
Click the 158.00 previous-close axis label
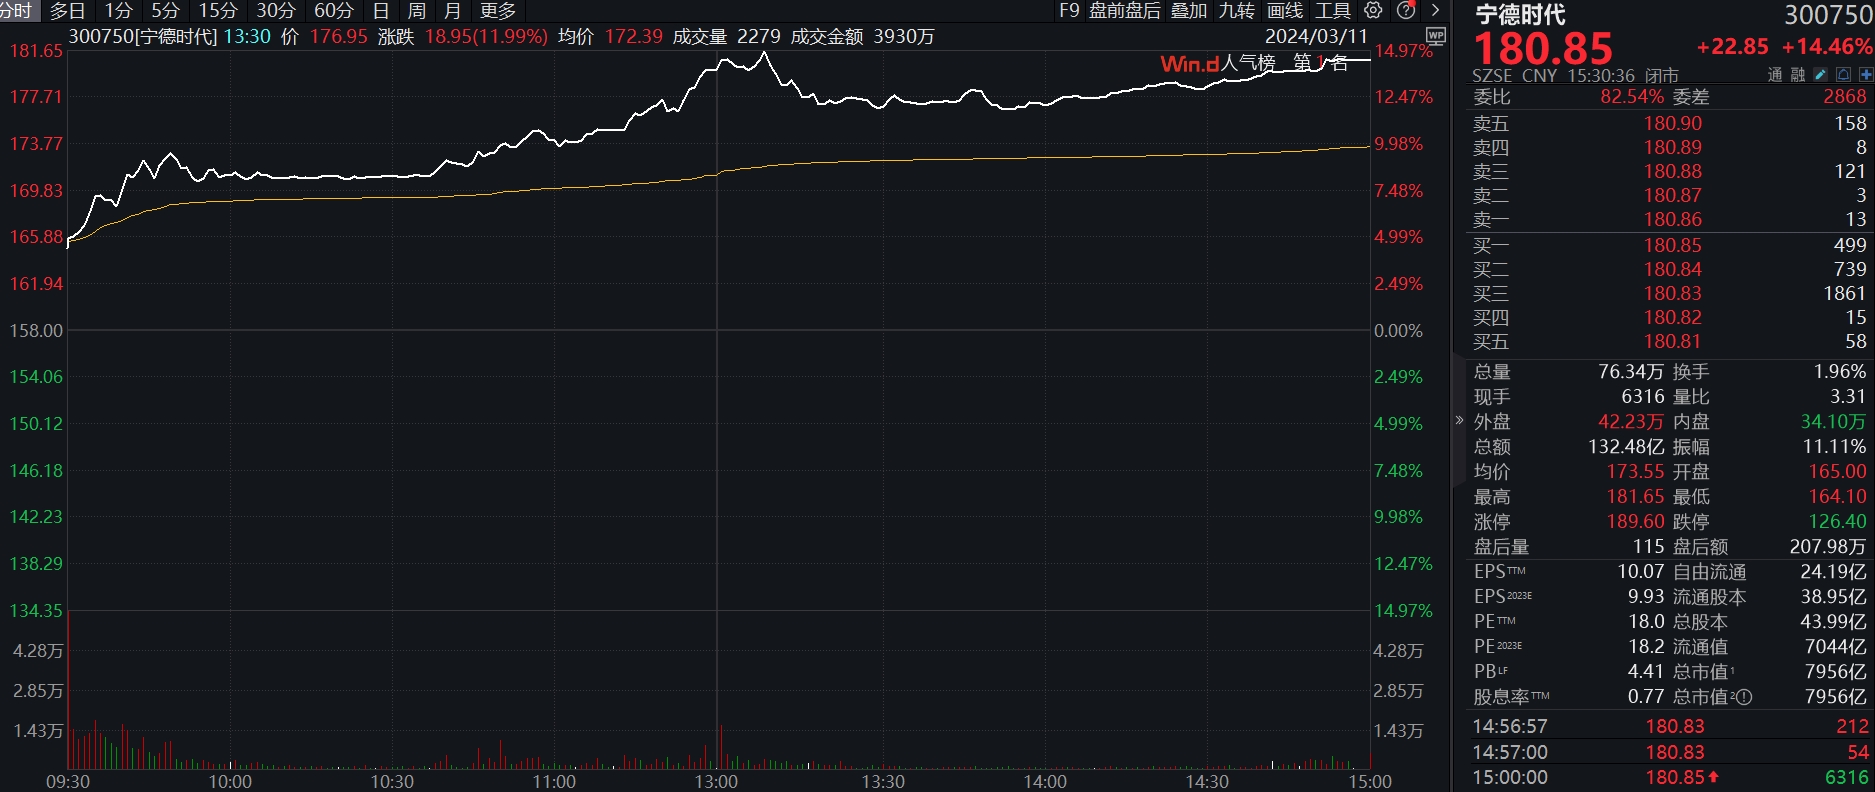pos(35,330)
